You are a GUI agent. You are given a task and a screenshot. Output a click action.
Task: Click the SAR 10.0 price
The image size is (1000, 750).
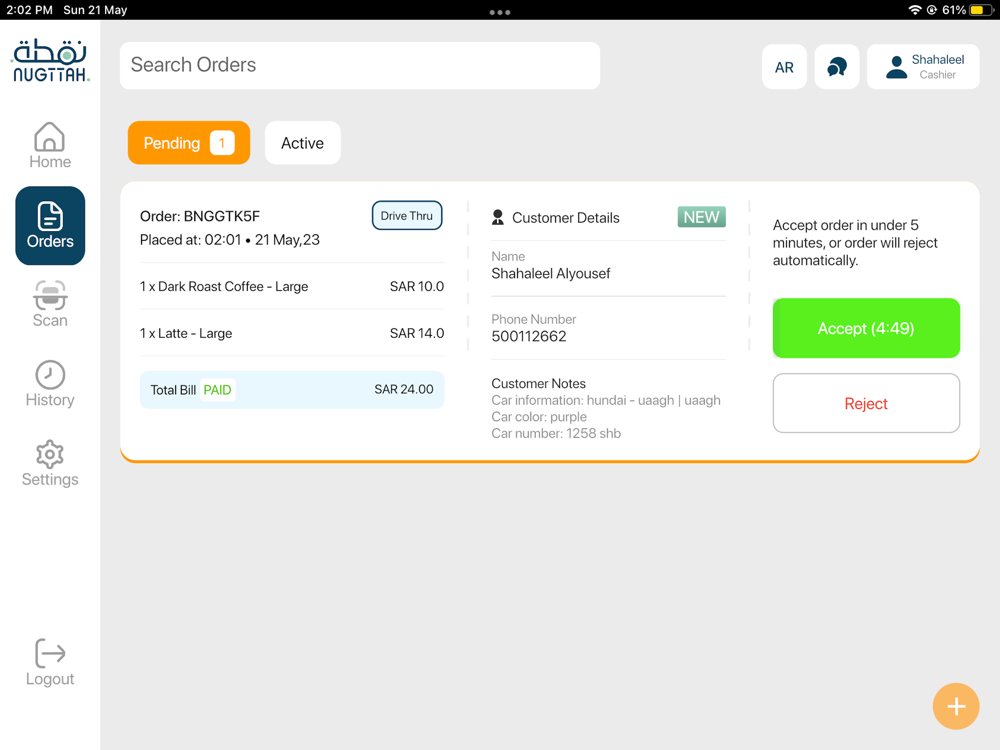416,286
